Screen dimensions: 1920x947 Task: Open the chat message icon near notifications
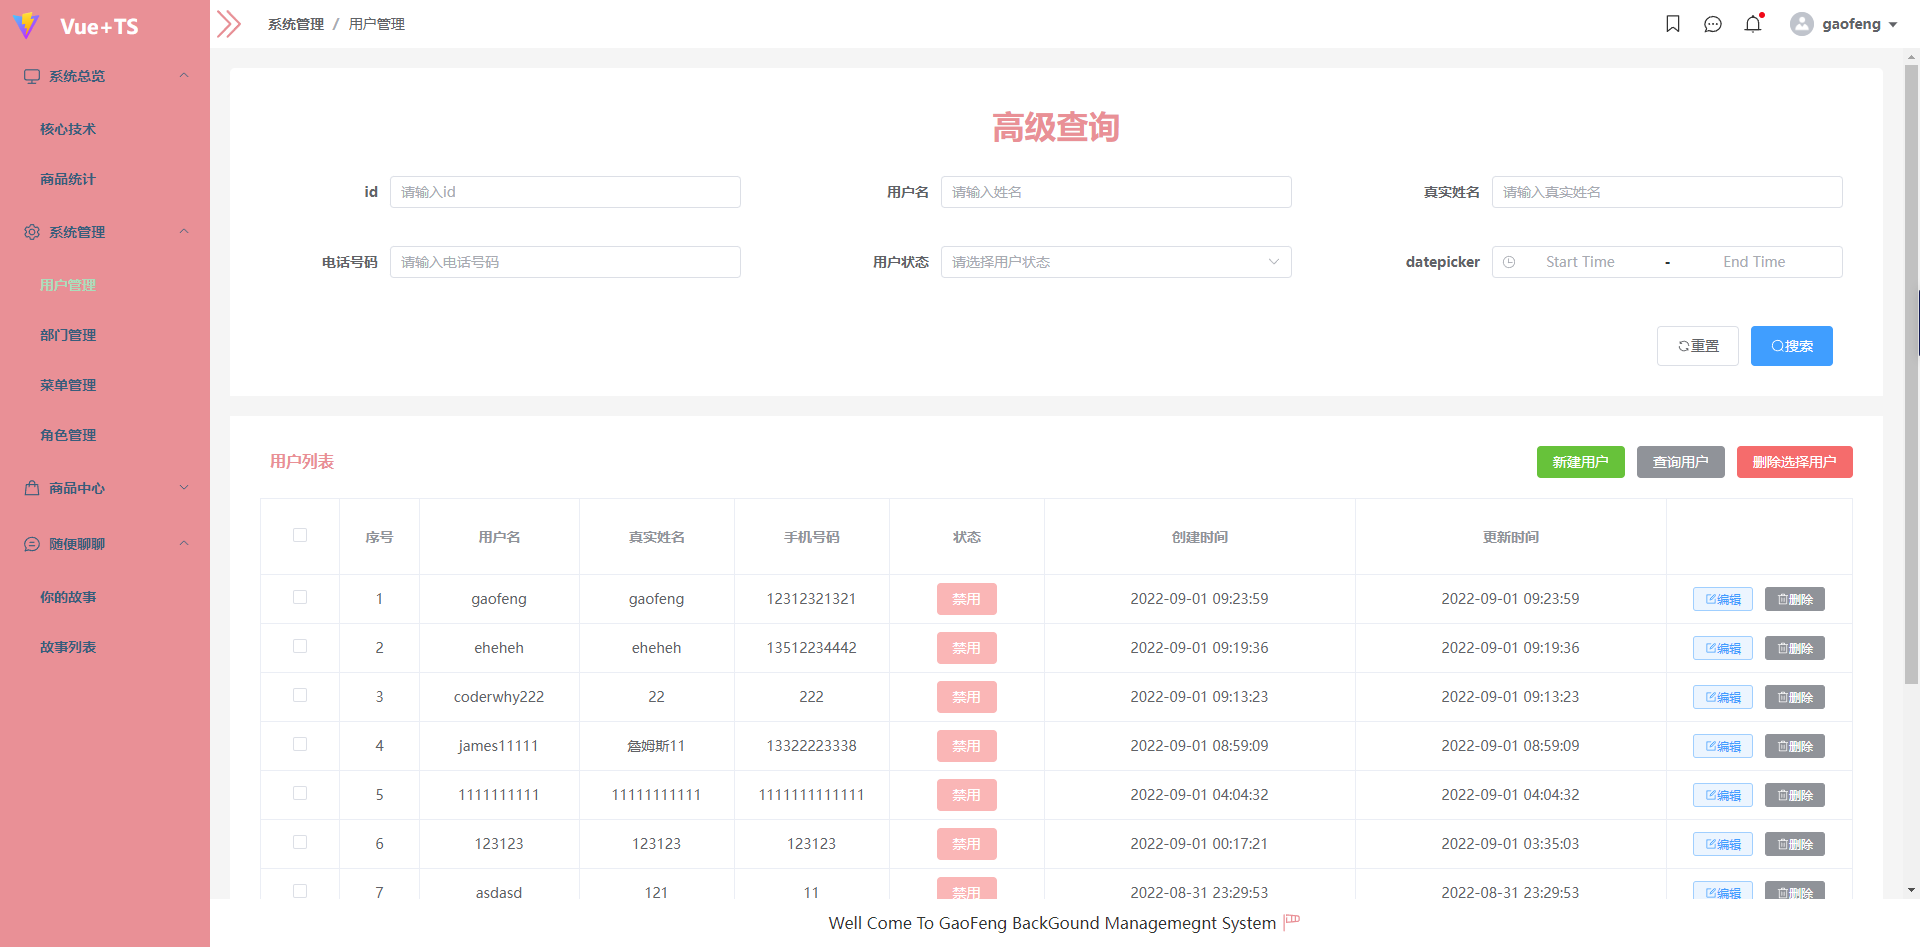click(x=1713, y=23)
